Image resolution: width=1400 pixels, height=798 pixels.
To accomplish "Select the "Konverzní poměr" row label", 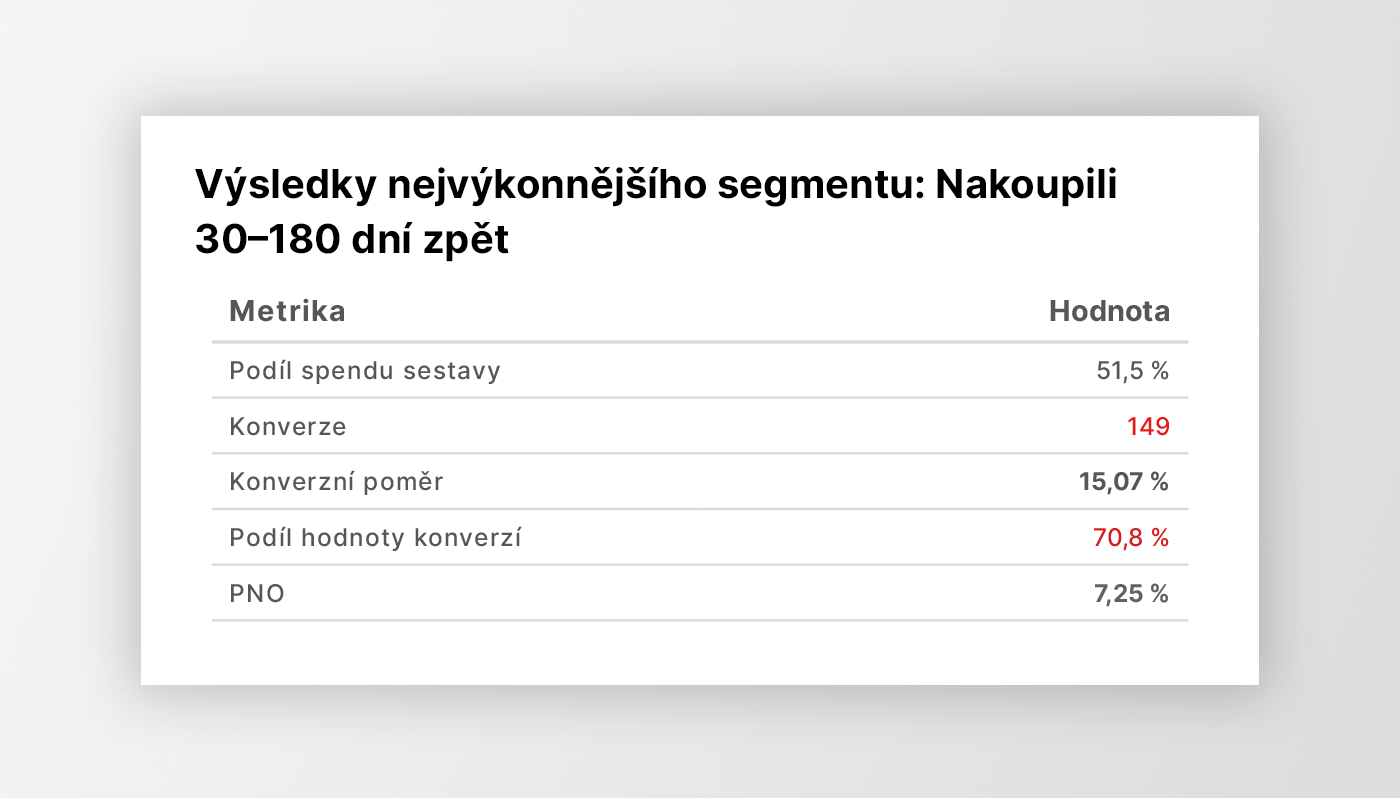I will coord(336,482).
